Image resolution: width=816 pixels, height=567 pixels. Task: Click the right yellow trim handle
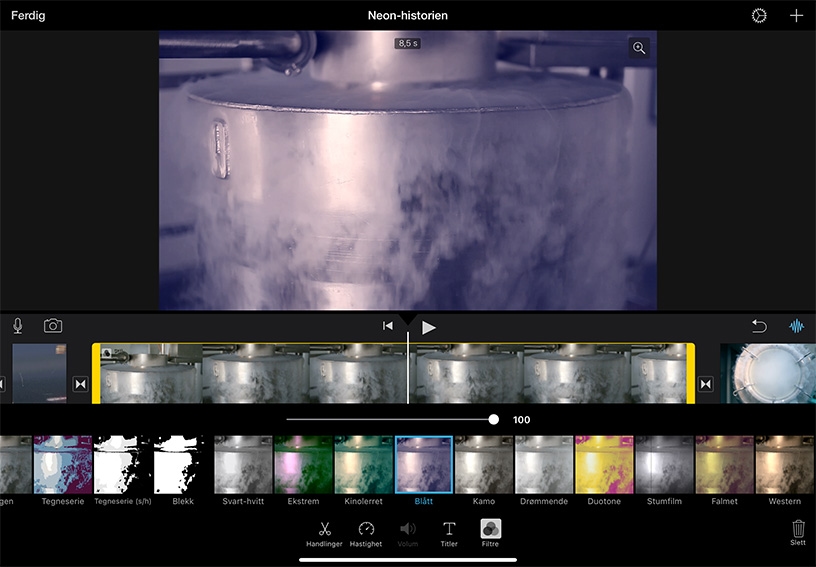click(691, 373)
